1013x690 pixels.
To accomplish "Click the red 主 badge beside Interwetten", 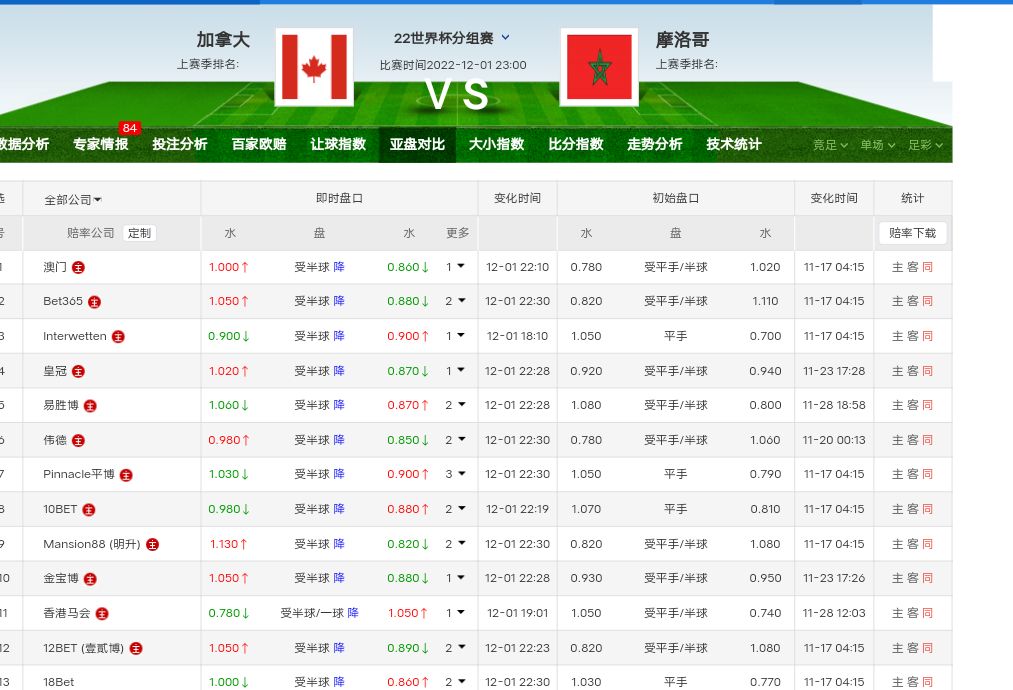I will [118, 337].
